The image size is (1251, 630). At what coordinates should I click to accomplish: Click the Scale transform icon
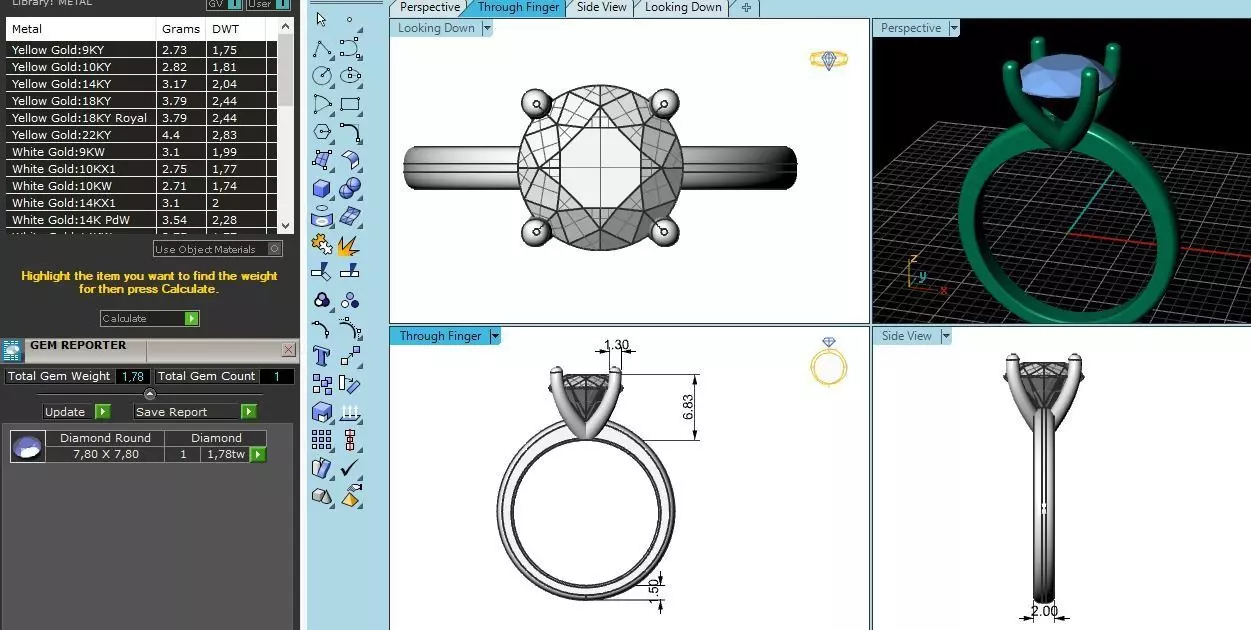pos(350,356)
